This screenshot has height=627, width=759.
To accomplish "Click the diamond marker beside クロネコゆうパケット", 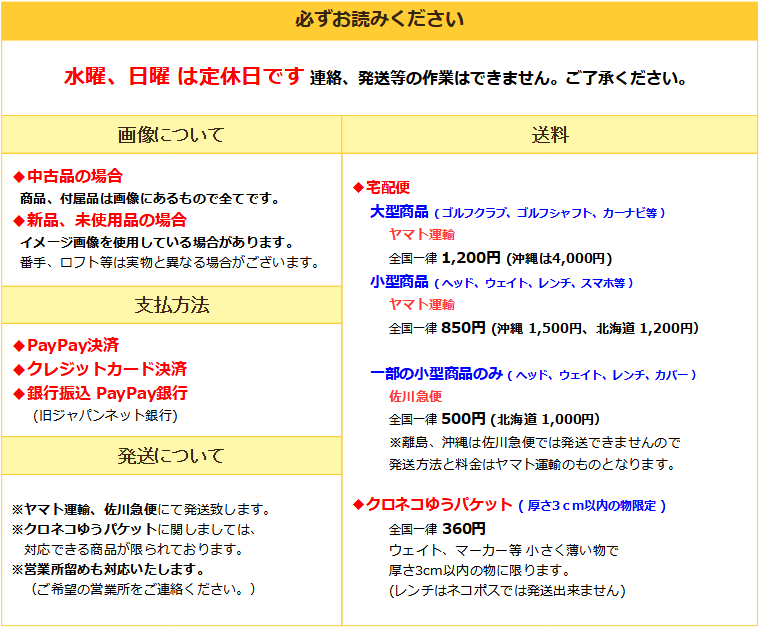I will point(359,504).
